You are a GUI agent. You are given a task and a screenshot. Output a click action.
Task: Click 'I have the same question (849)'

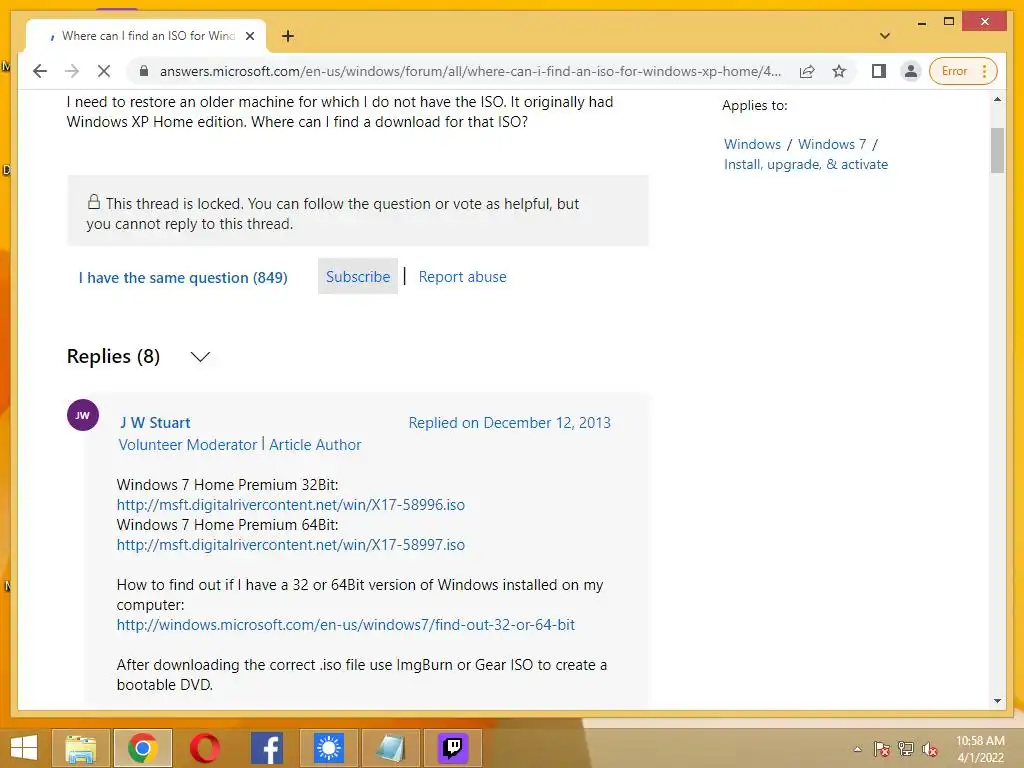pyautogui.click(x=183, y=278)
